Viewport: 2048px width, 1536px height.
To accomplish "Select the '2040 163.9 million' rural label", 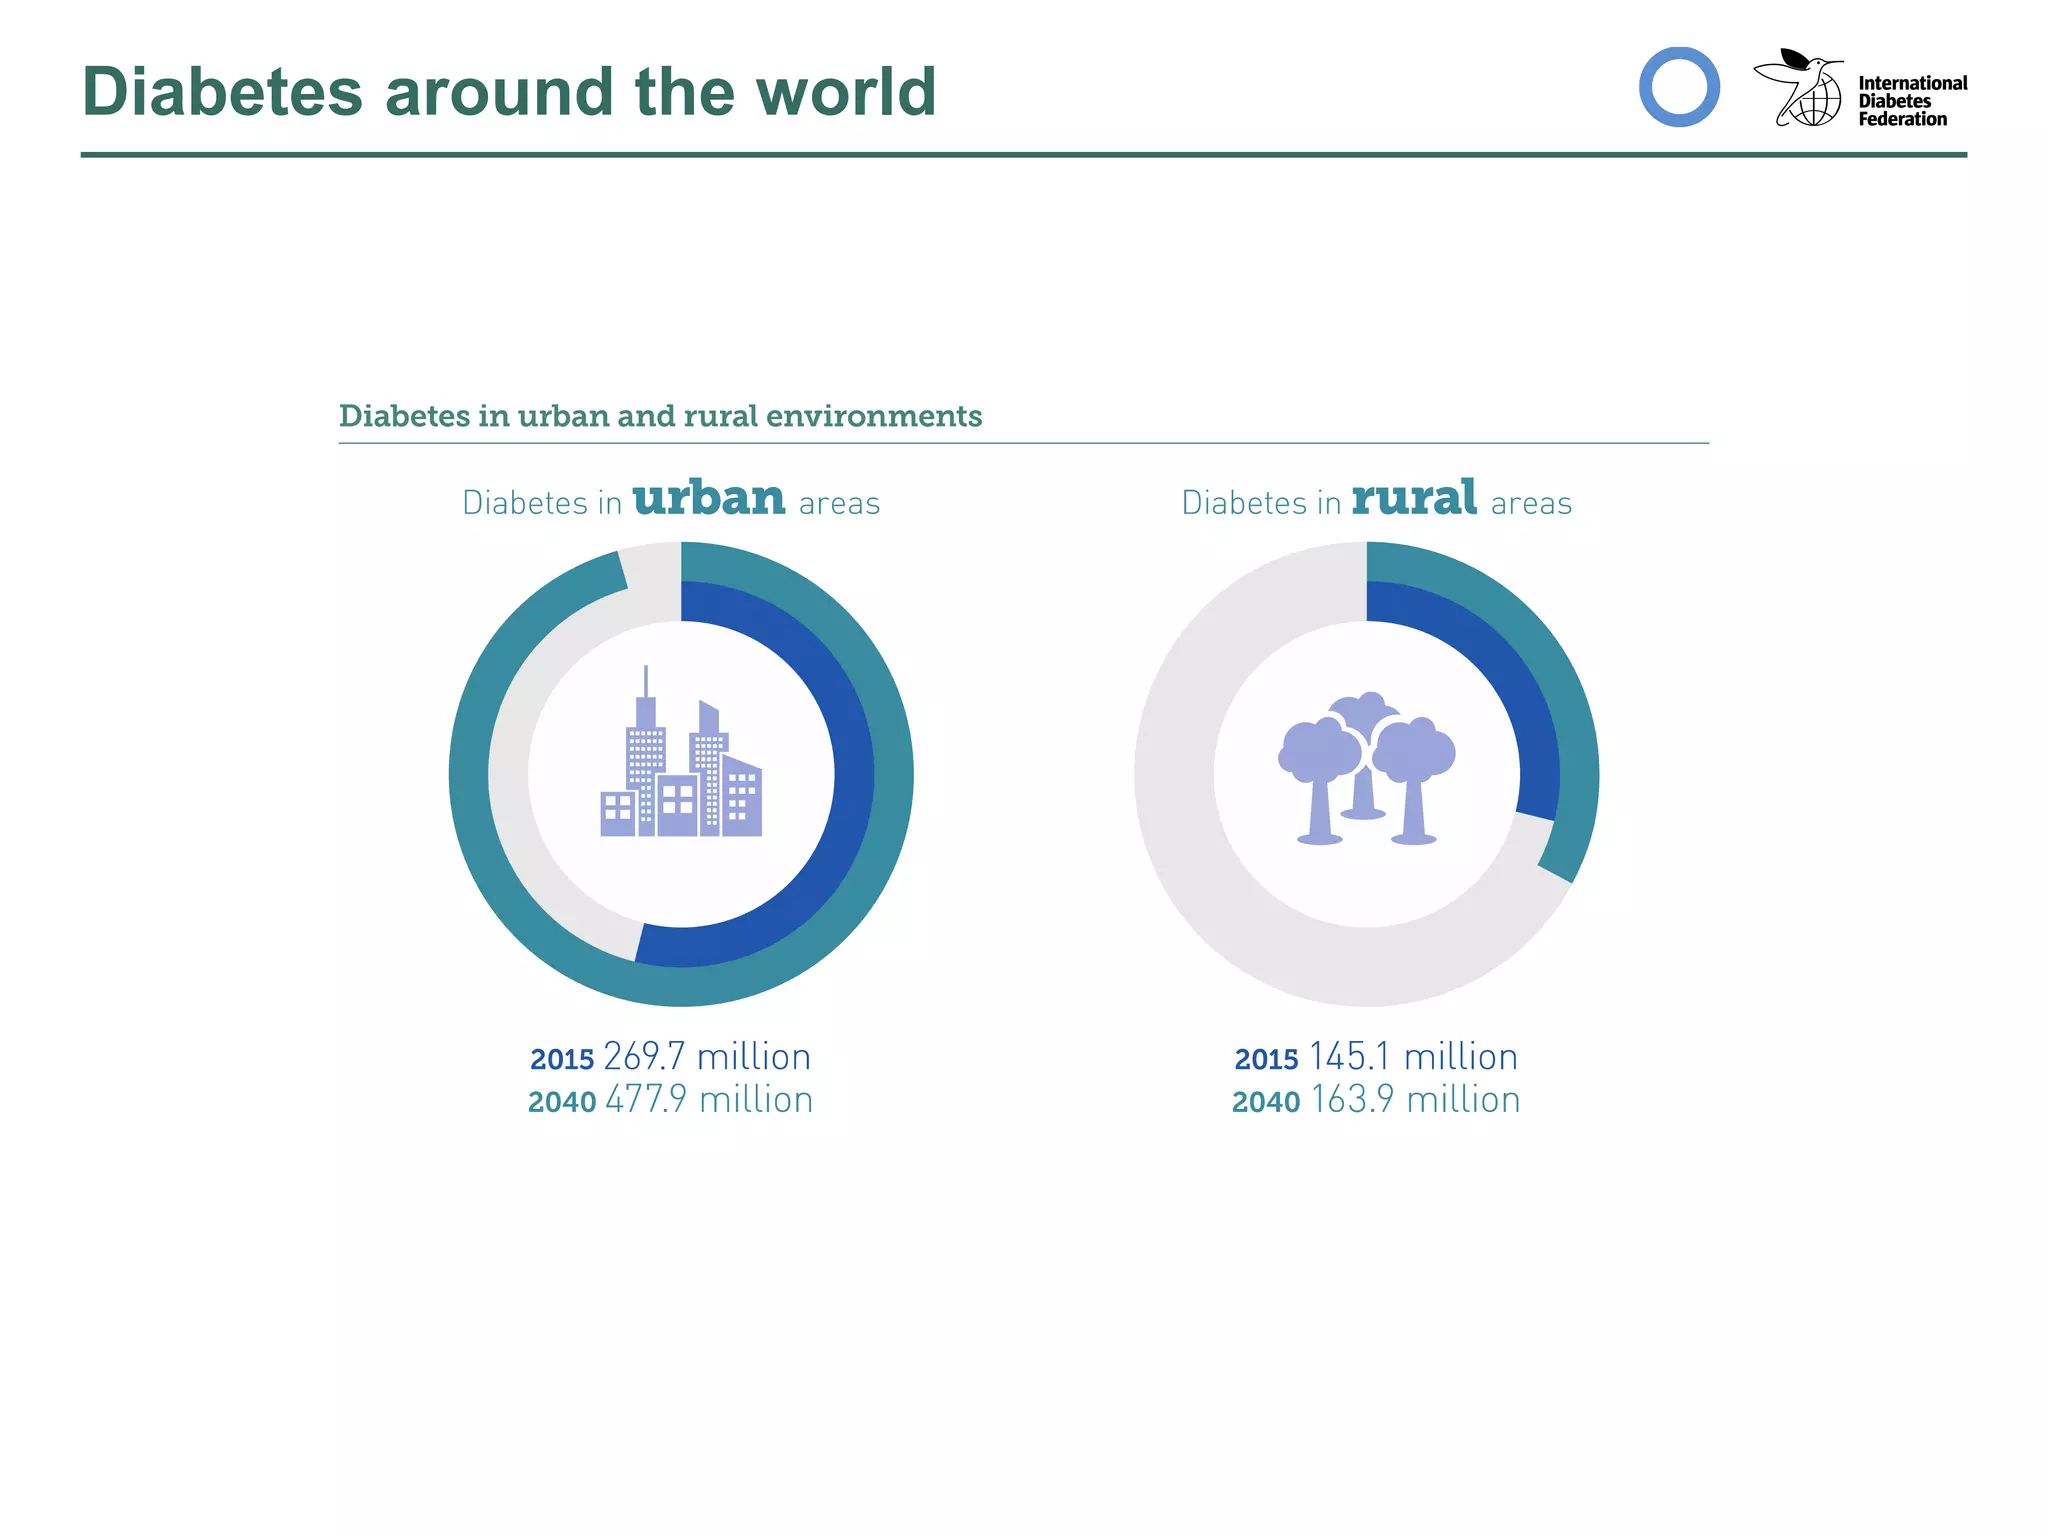I will click(1376, 1100).
